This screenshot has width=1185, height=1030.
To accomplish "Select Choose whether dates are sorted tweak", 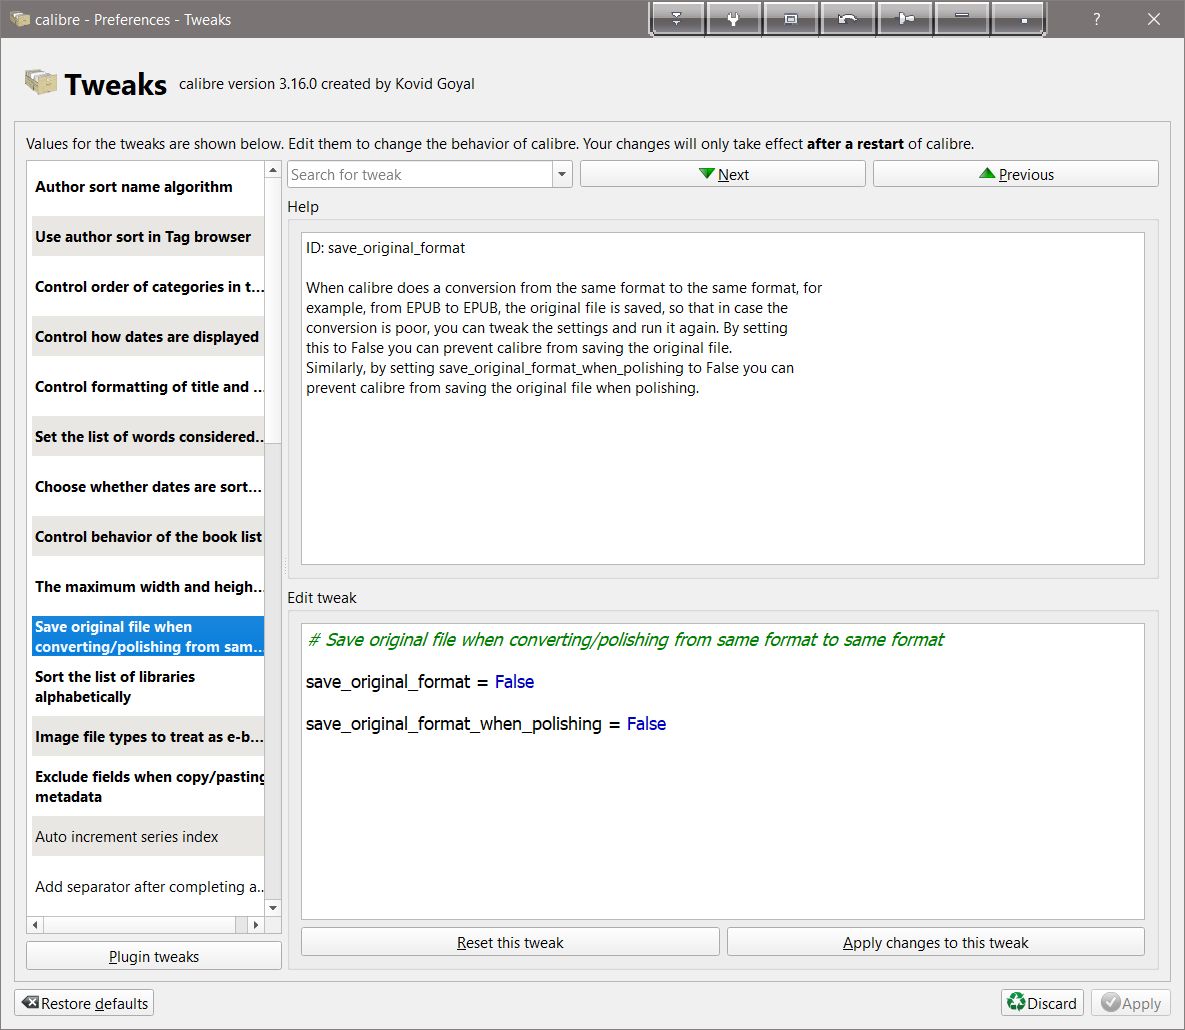I will (148, 486).
